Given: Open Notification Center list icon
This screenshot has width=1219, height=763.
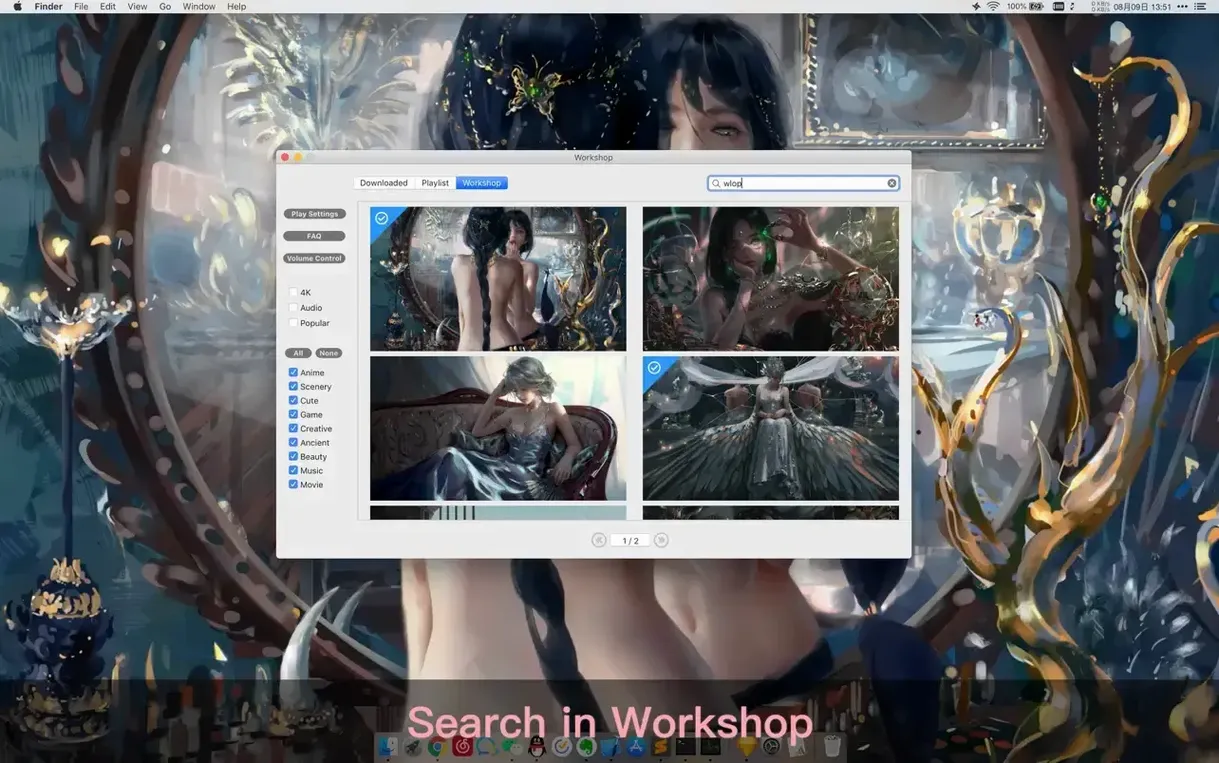Looking at the screenshot, I should (x=1200, y=6).
